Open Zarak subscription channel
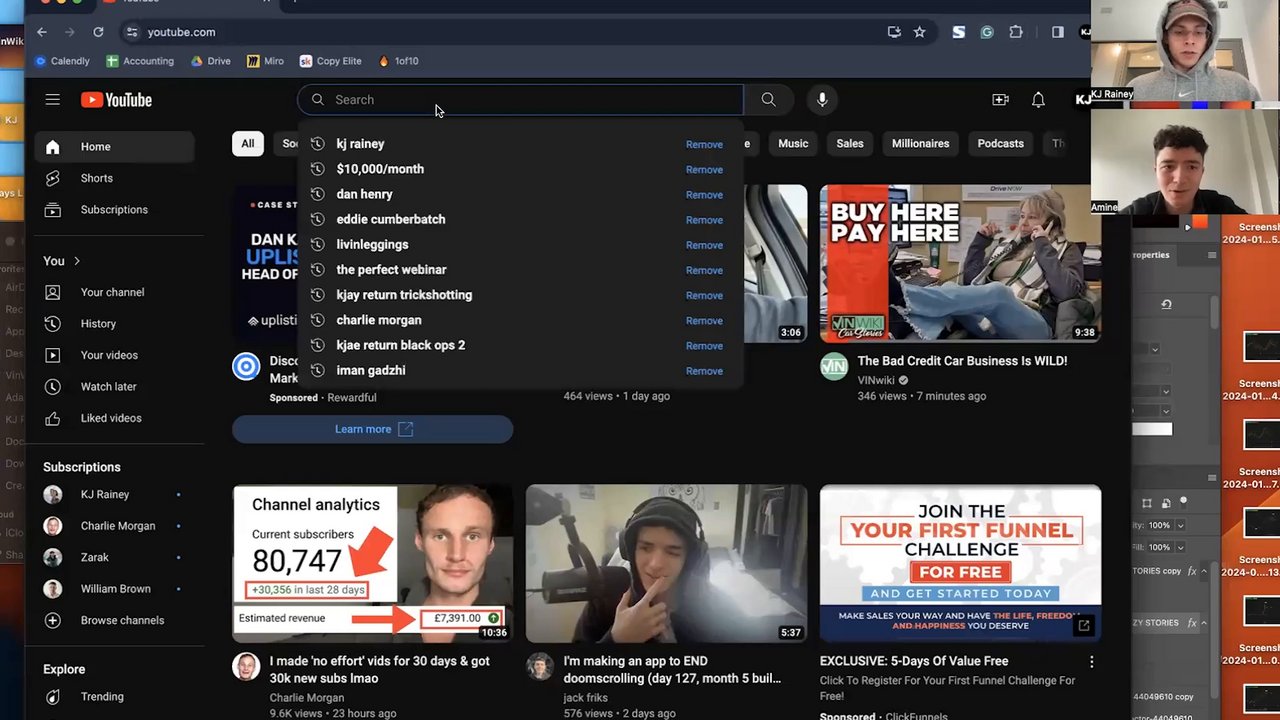The height and width of the screenshot is (720, 1280). (114, 557)
